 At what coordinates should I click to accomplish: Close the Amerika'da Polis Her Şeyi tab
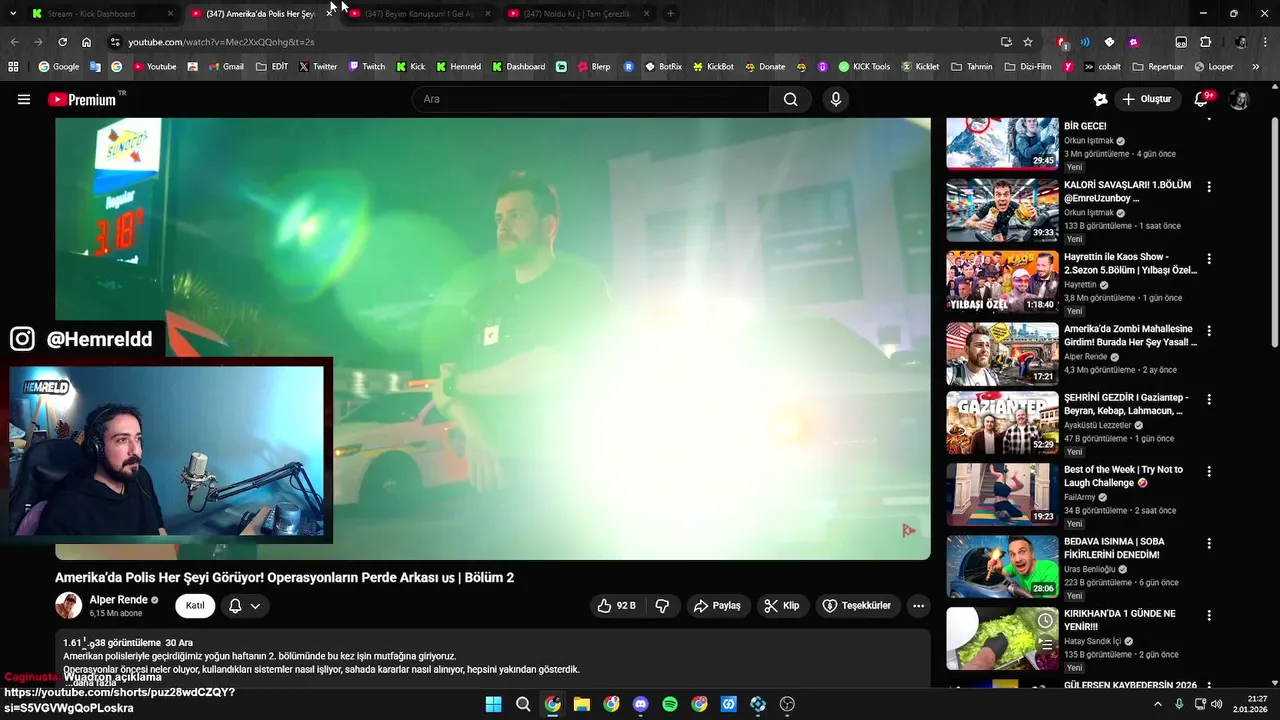coord(330,14)
